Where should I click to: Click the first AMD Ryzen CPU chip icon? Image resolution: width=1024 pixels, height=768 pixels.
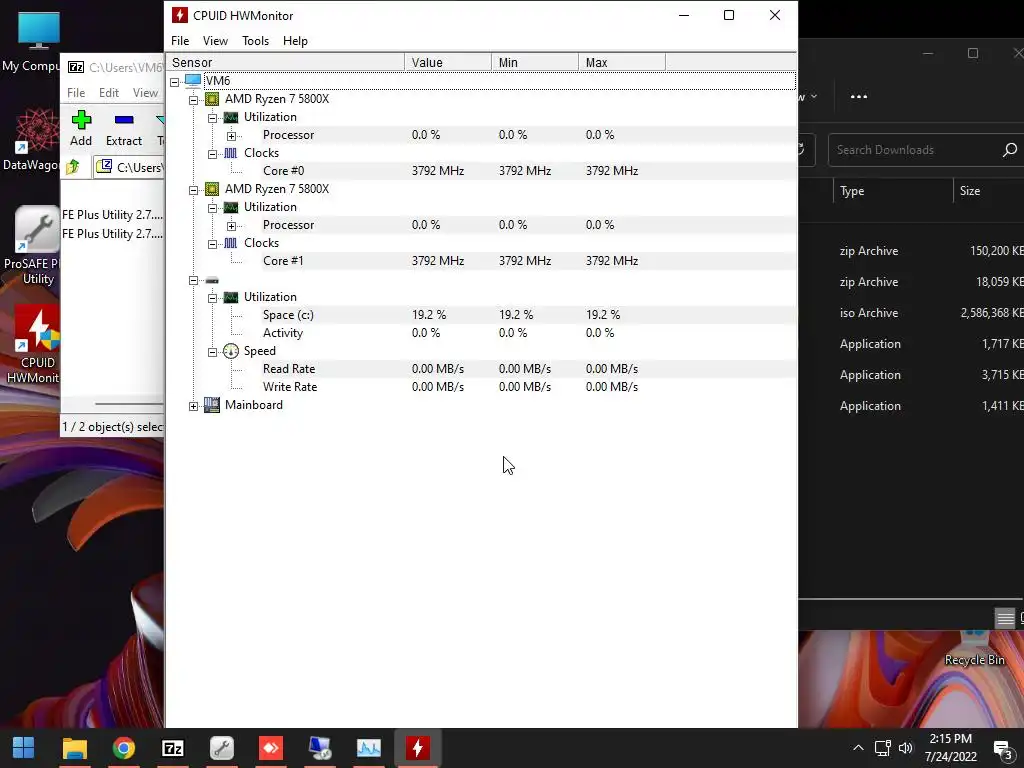coord(212,99)
